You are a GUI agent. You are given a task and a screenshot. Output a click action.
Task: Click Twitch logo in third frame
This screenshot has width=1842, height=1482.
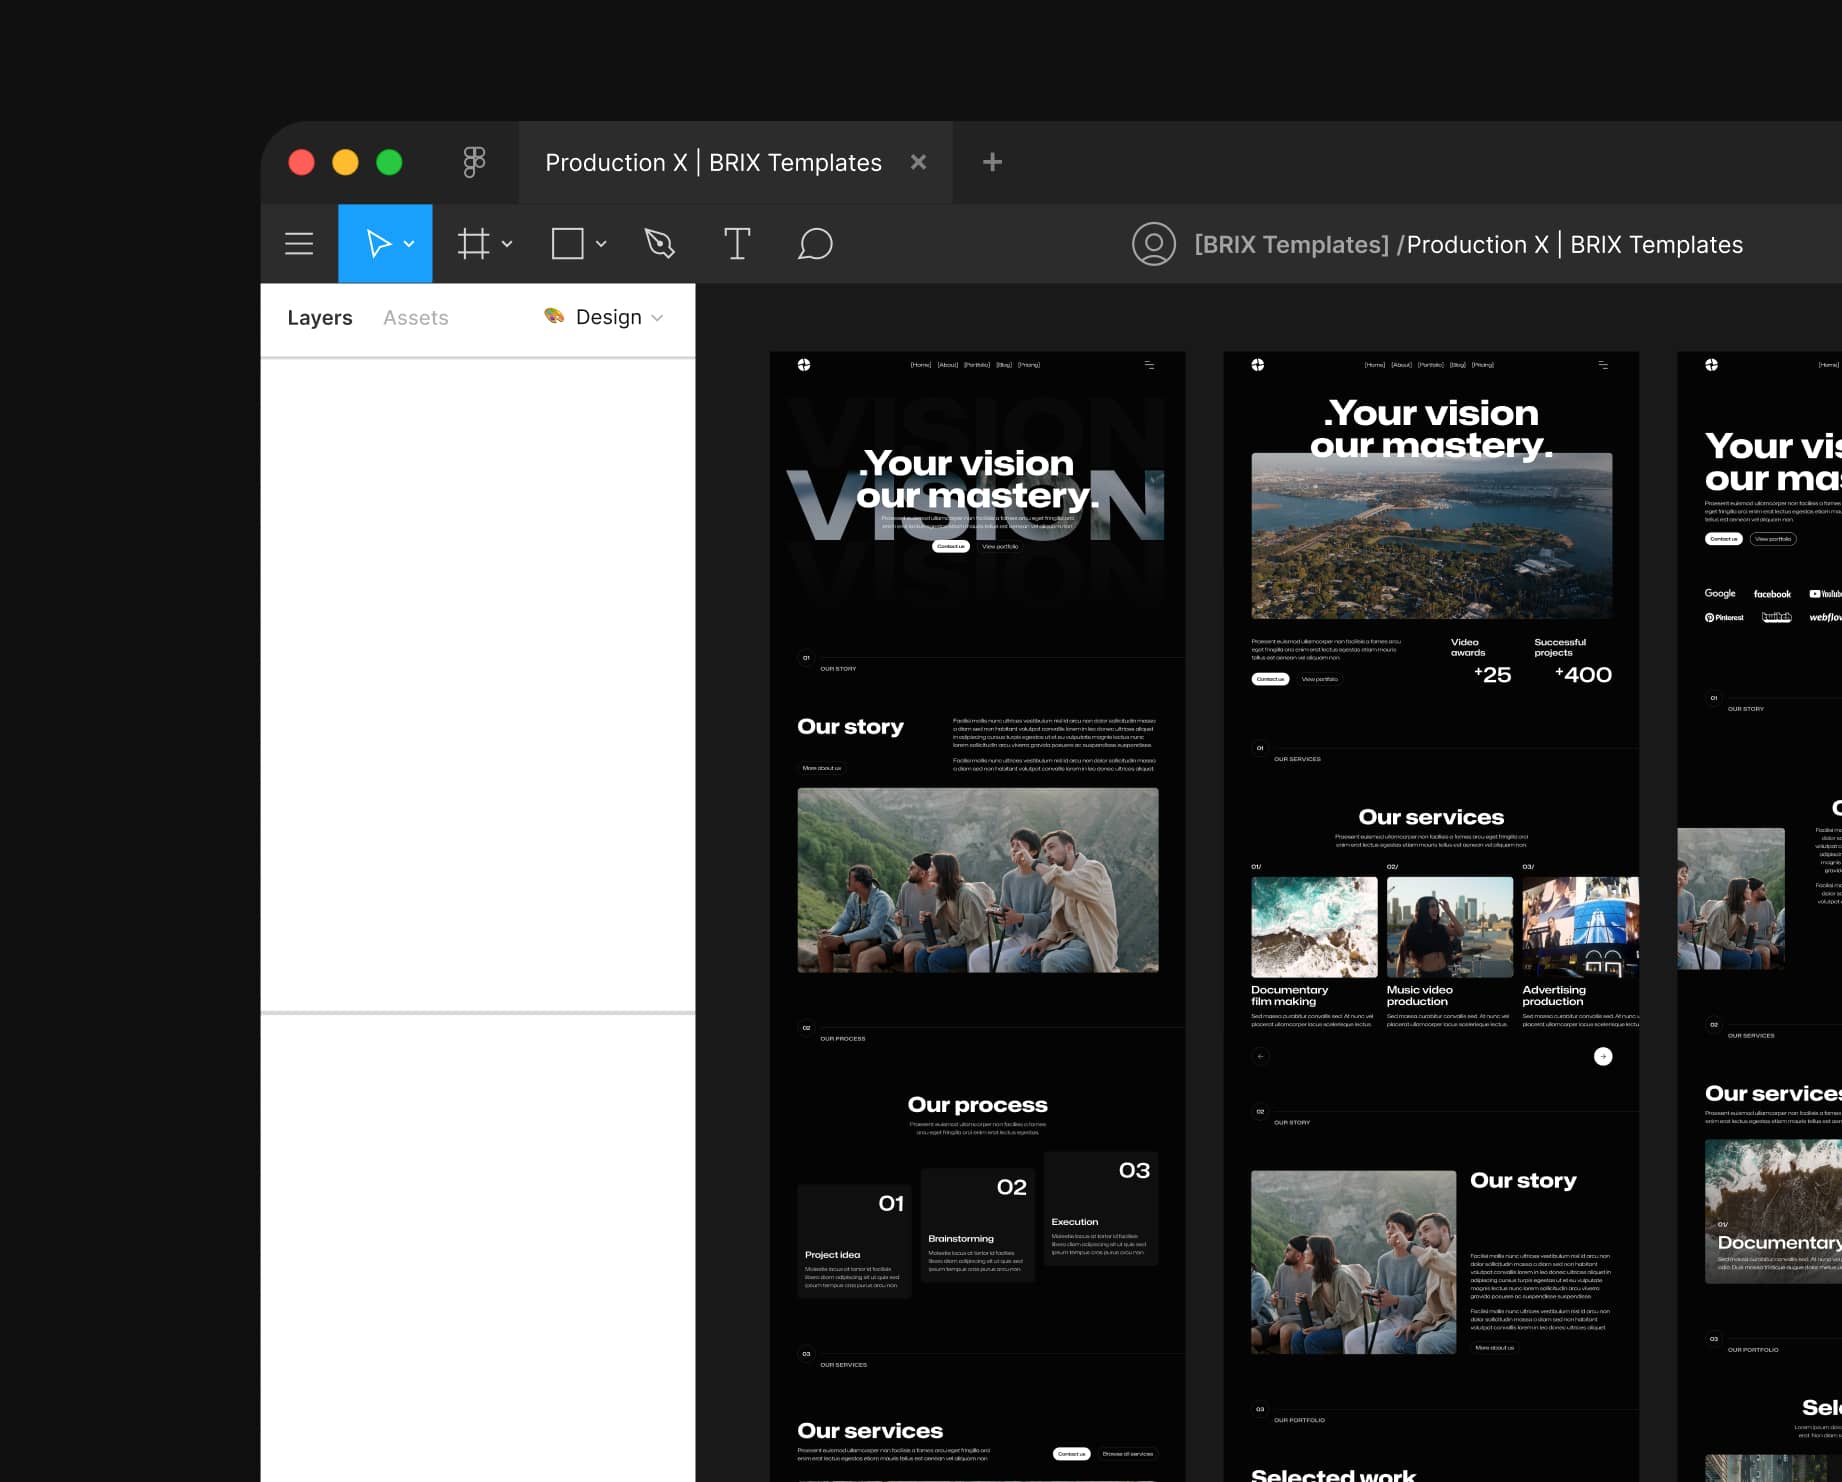1777,617
